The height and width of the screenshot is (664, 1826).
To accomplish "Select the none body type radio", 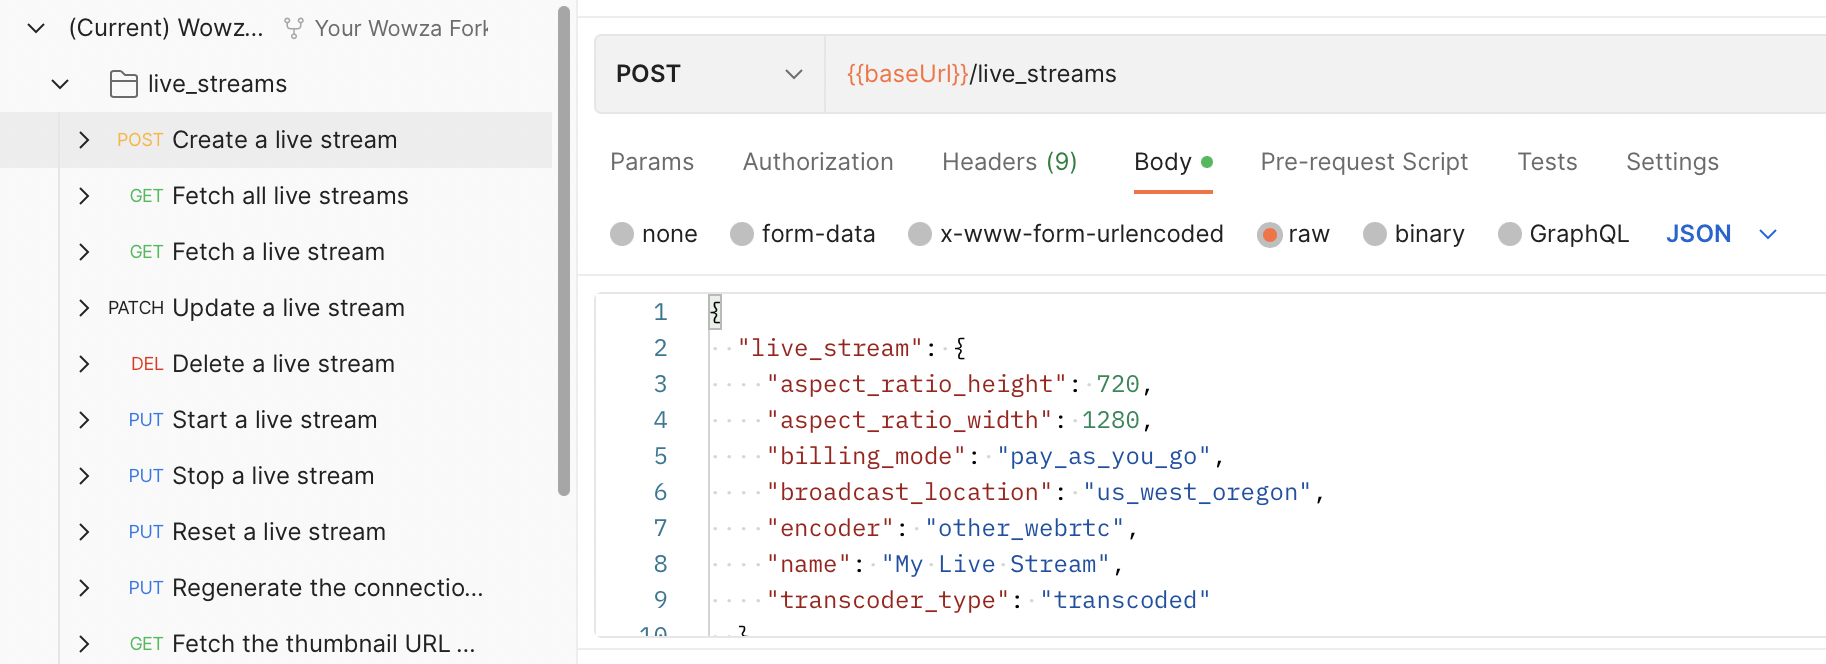I will tap(622, 234).
